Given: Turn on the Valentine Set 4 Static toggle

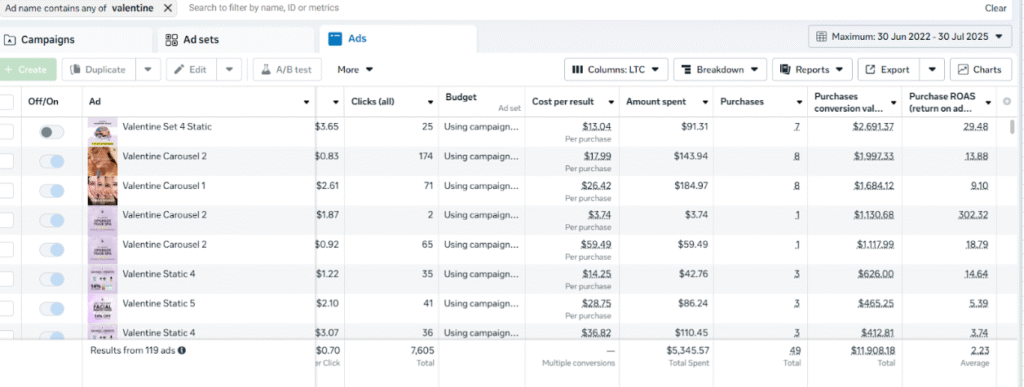Looking at the screenshot, I should pos(52,132).
